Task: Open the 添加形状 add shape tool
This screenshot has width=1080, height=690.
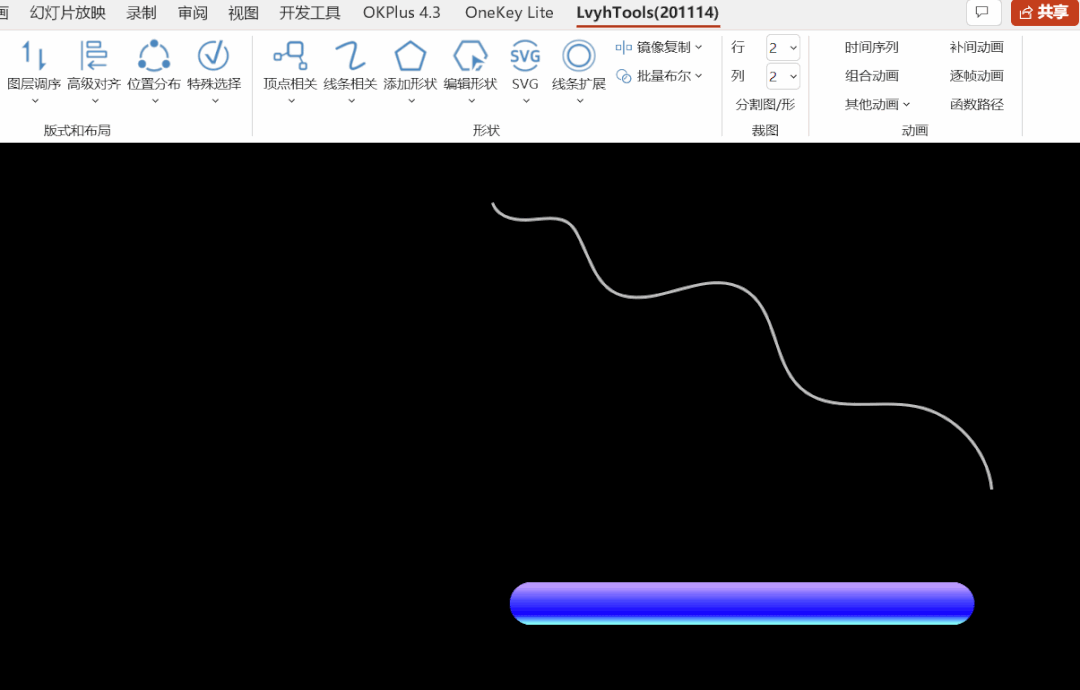Action: click(x=410, y=67)
